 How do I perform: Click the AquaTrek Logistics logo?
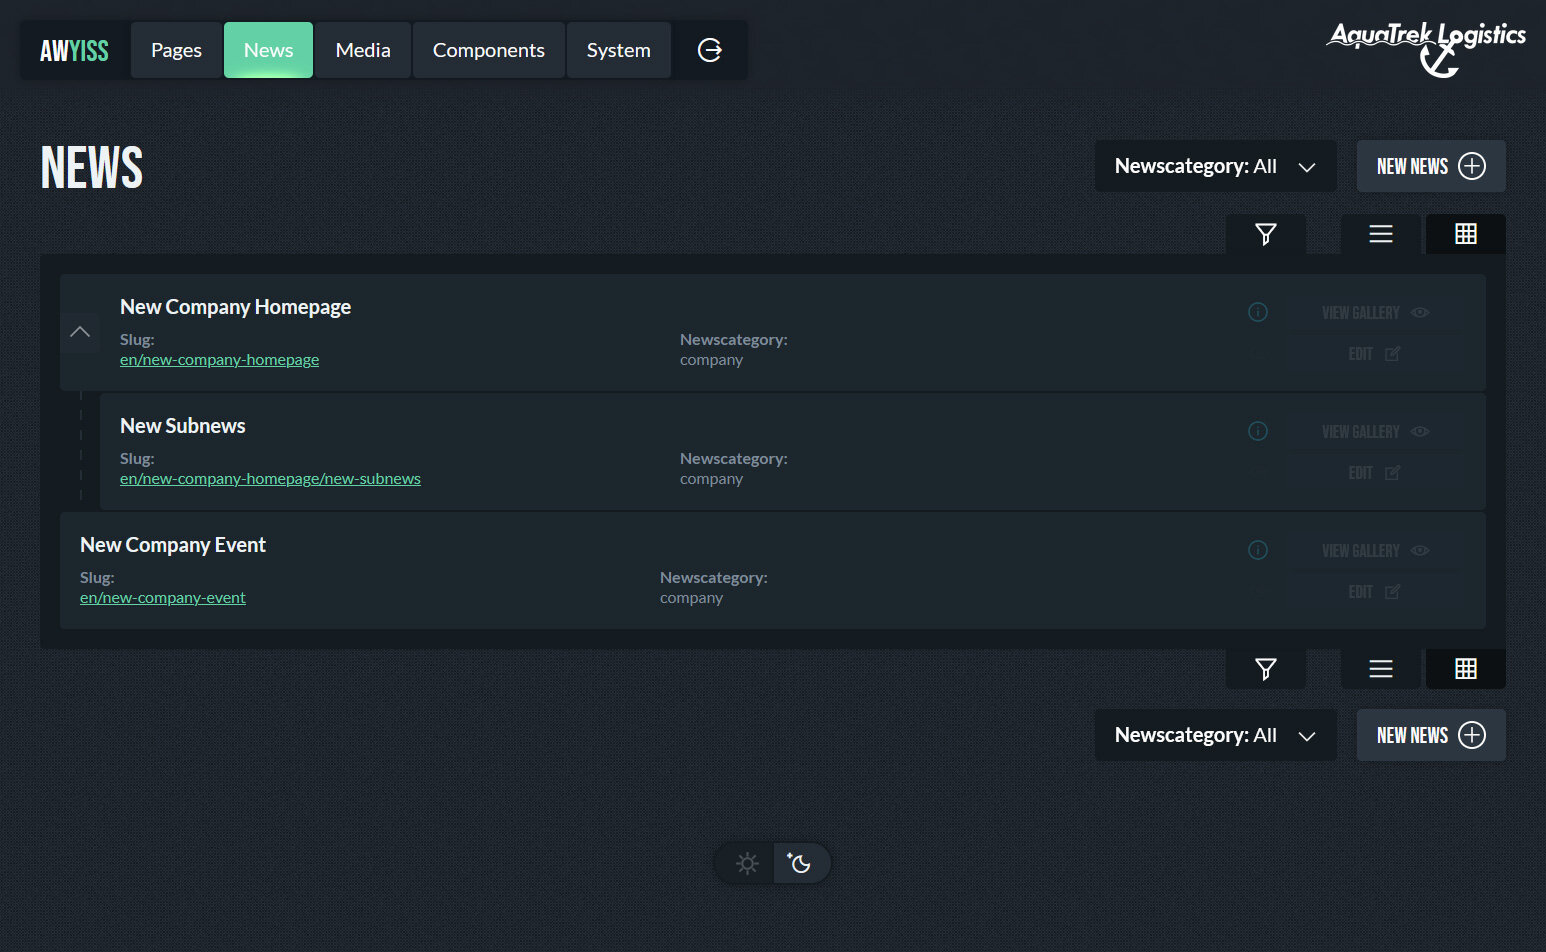click(x=1426, y=48)
